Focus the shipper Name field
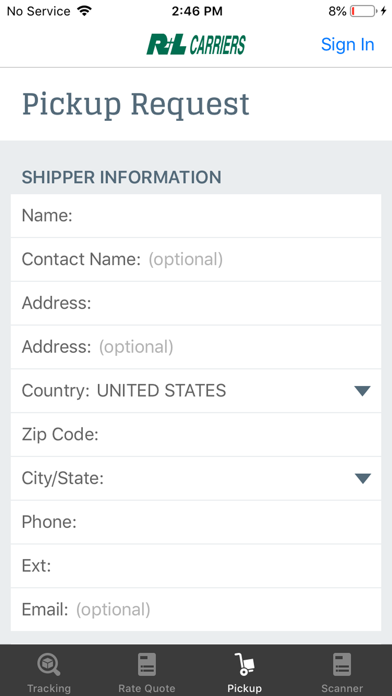Viewport: 392px width, 696px height. [x=196, y=216]
